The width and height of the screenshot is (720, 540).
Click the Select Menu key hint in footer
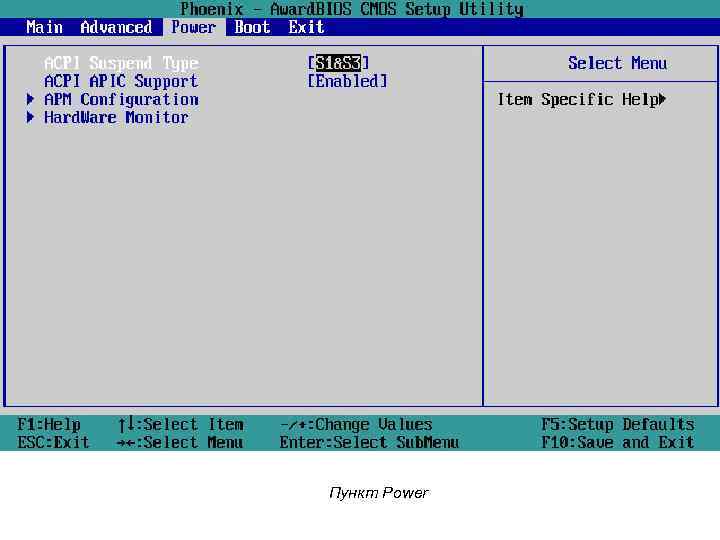[180, 443]
